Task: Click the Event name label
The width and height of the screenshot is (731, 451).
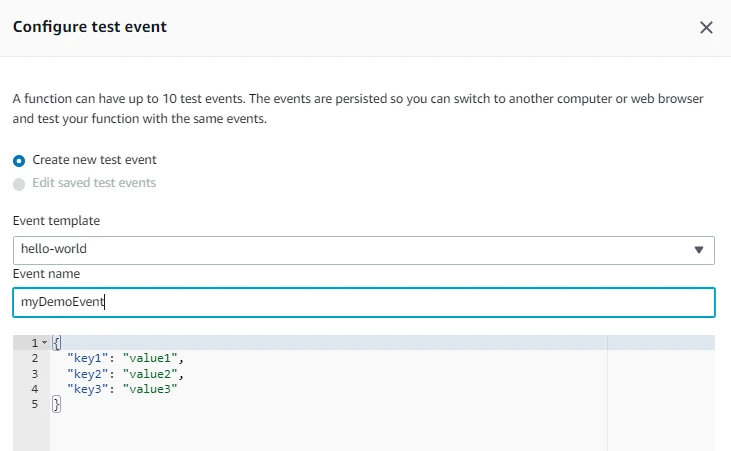Action: pos(46,274)
